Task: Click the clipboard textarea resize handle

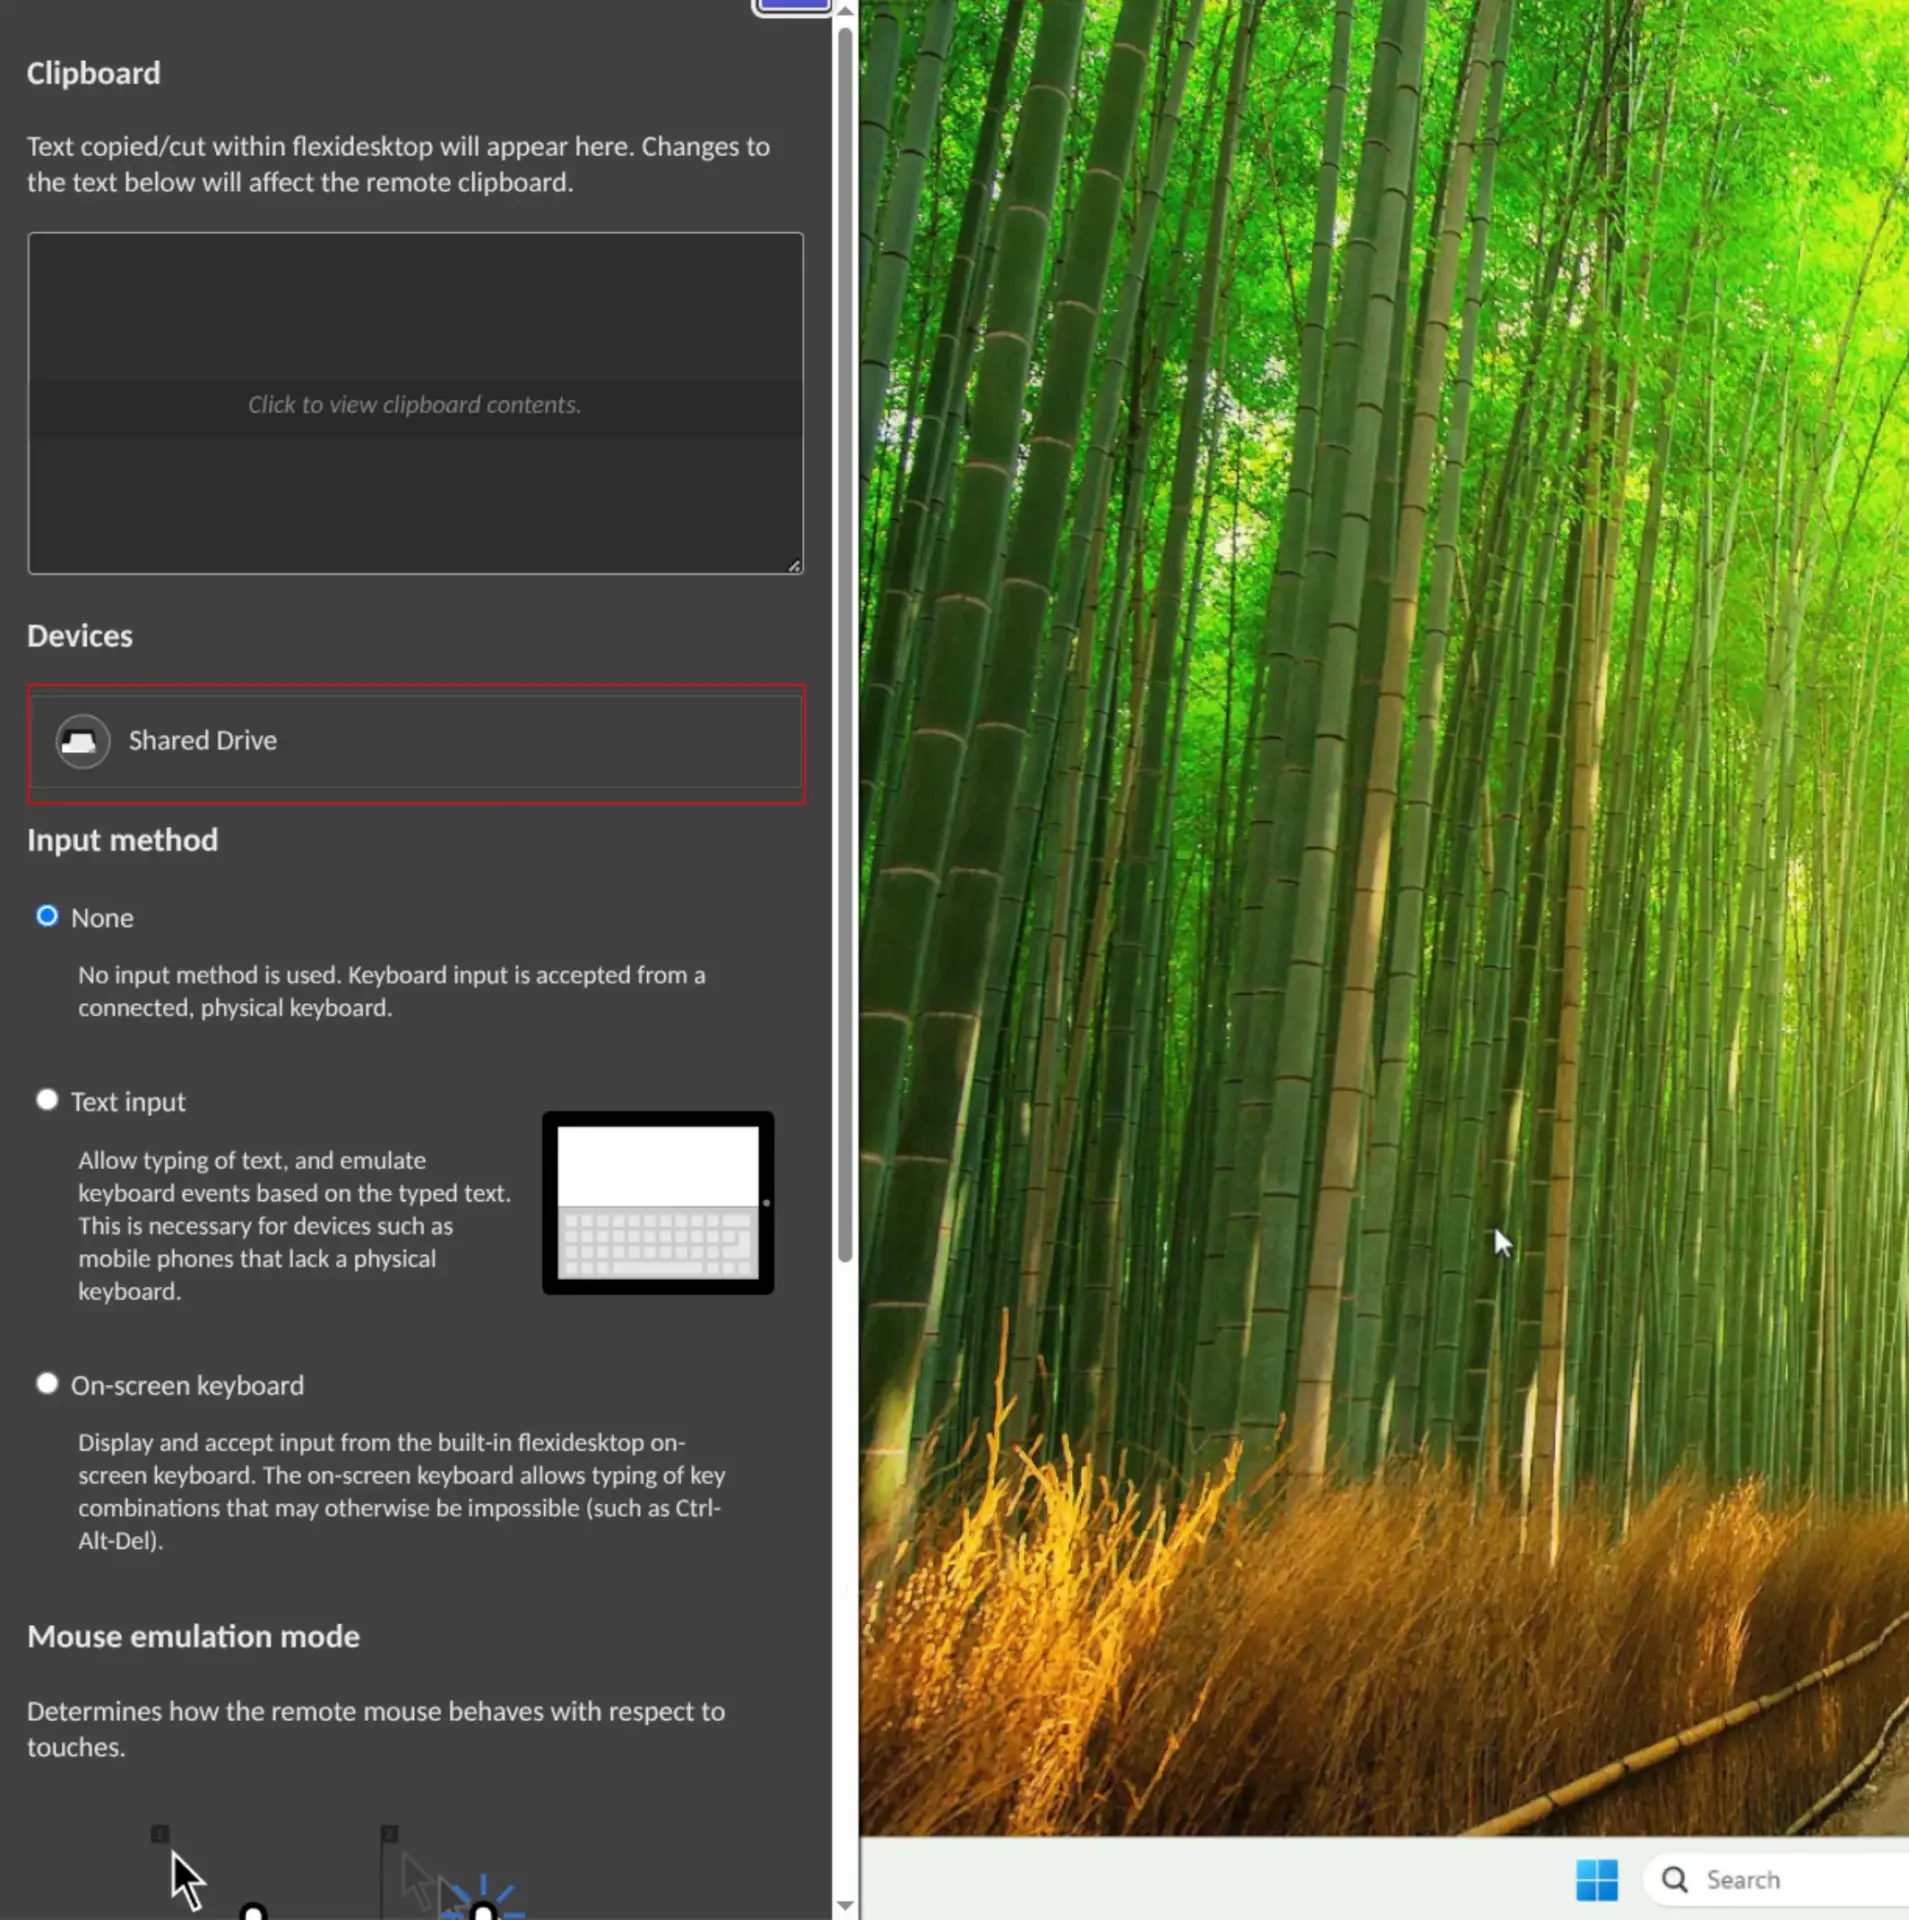Action: pyautogui.click(x=794, y=565)
